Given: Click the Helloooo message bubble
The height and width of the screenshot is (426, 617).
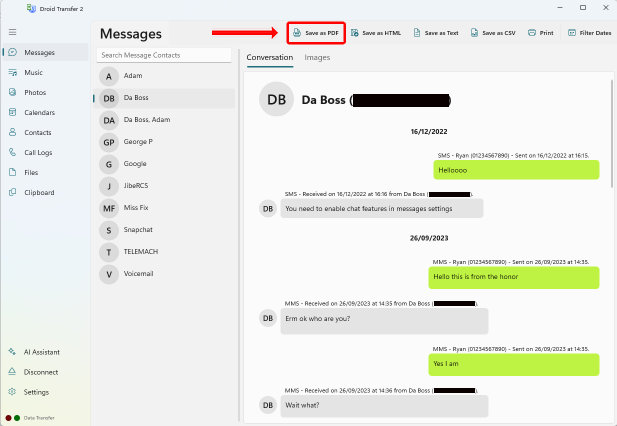Looking at the screenshot, I should pos(516,170).
